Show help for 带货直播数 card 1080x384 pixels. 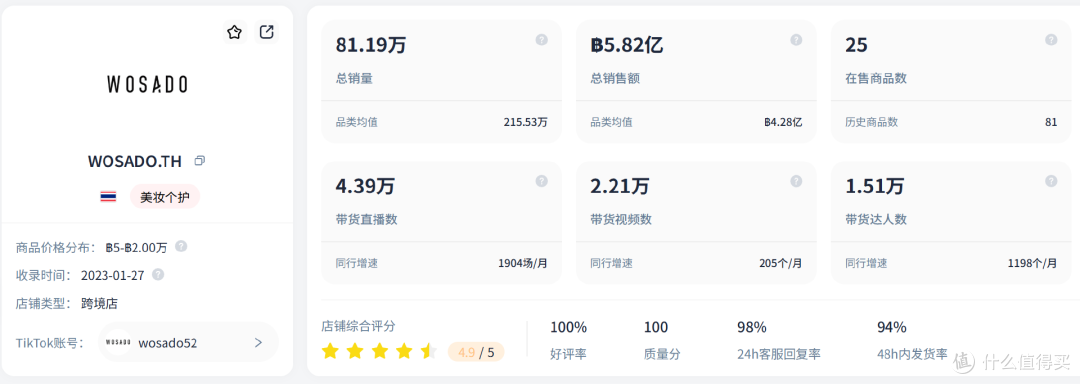(541, 181)
